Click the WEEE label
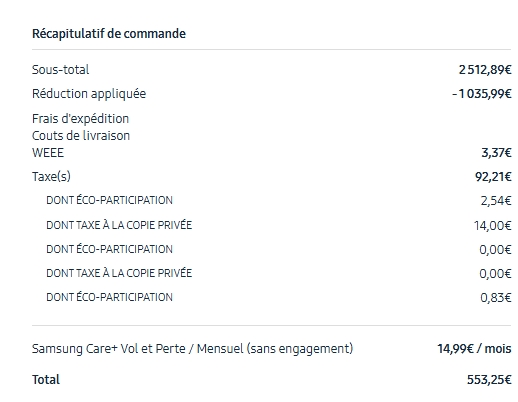The image size is (518, 402). (x=48, y=153)
